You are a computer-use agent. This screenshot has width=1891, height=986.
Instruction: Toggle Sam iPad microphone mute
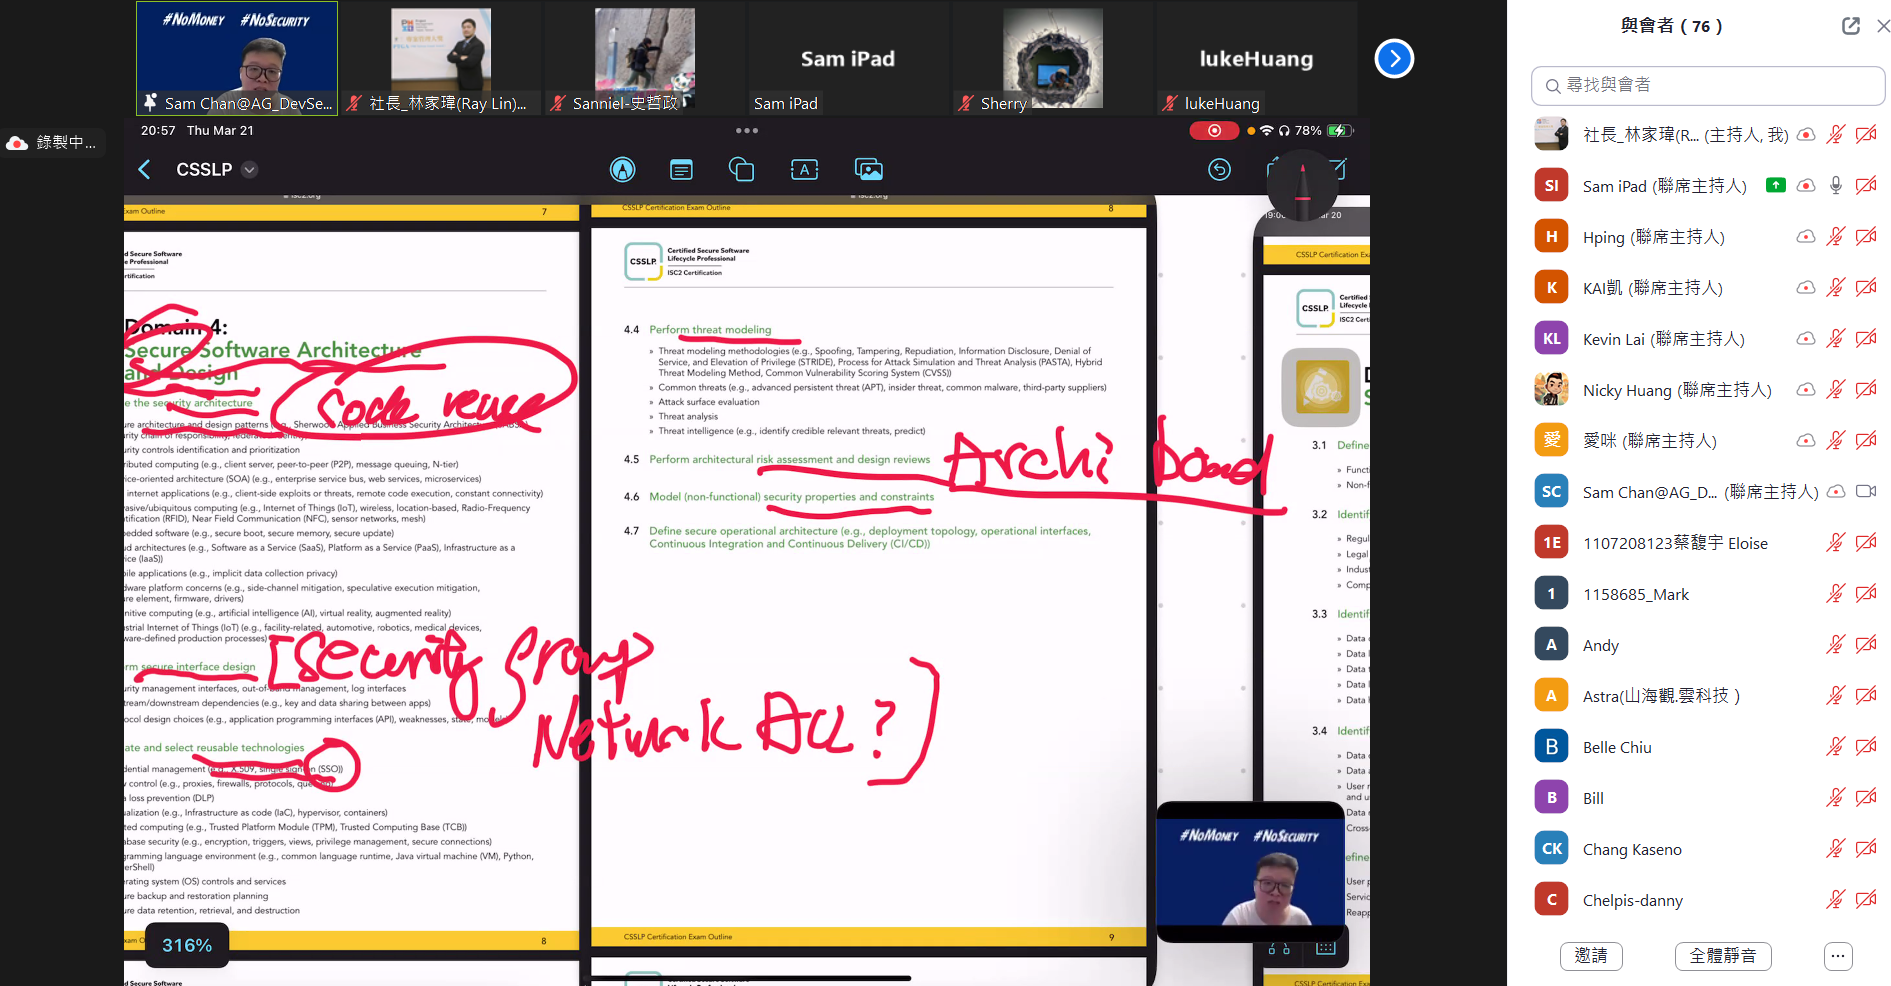coord(1835,186)
